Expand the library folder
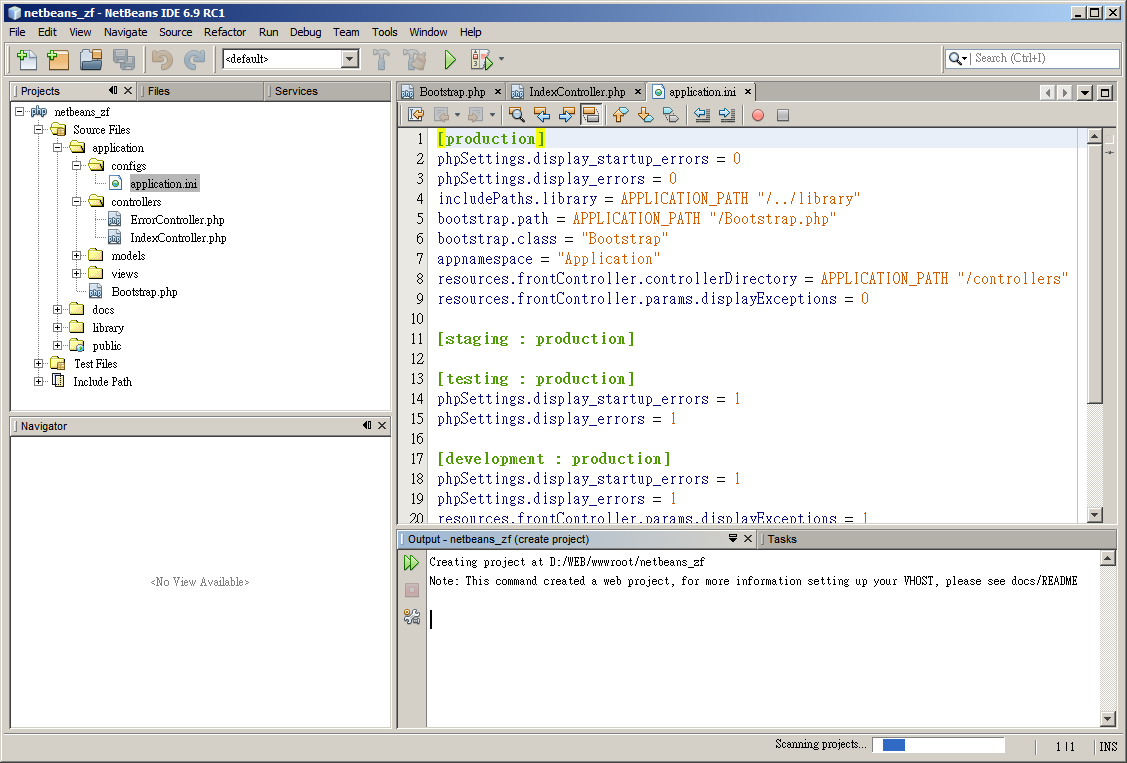The image size is (1127, 763). click(58, 327)
